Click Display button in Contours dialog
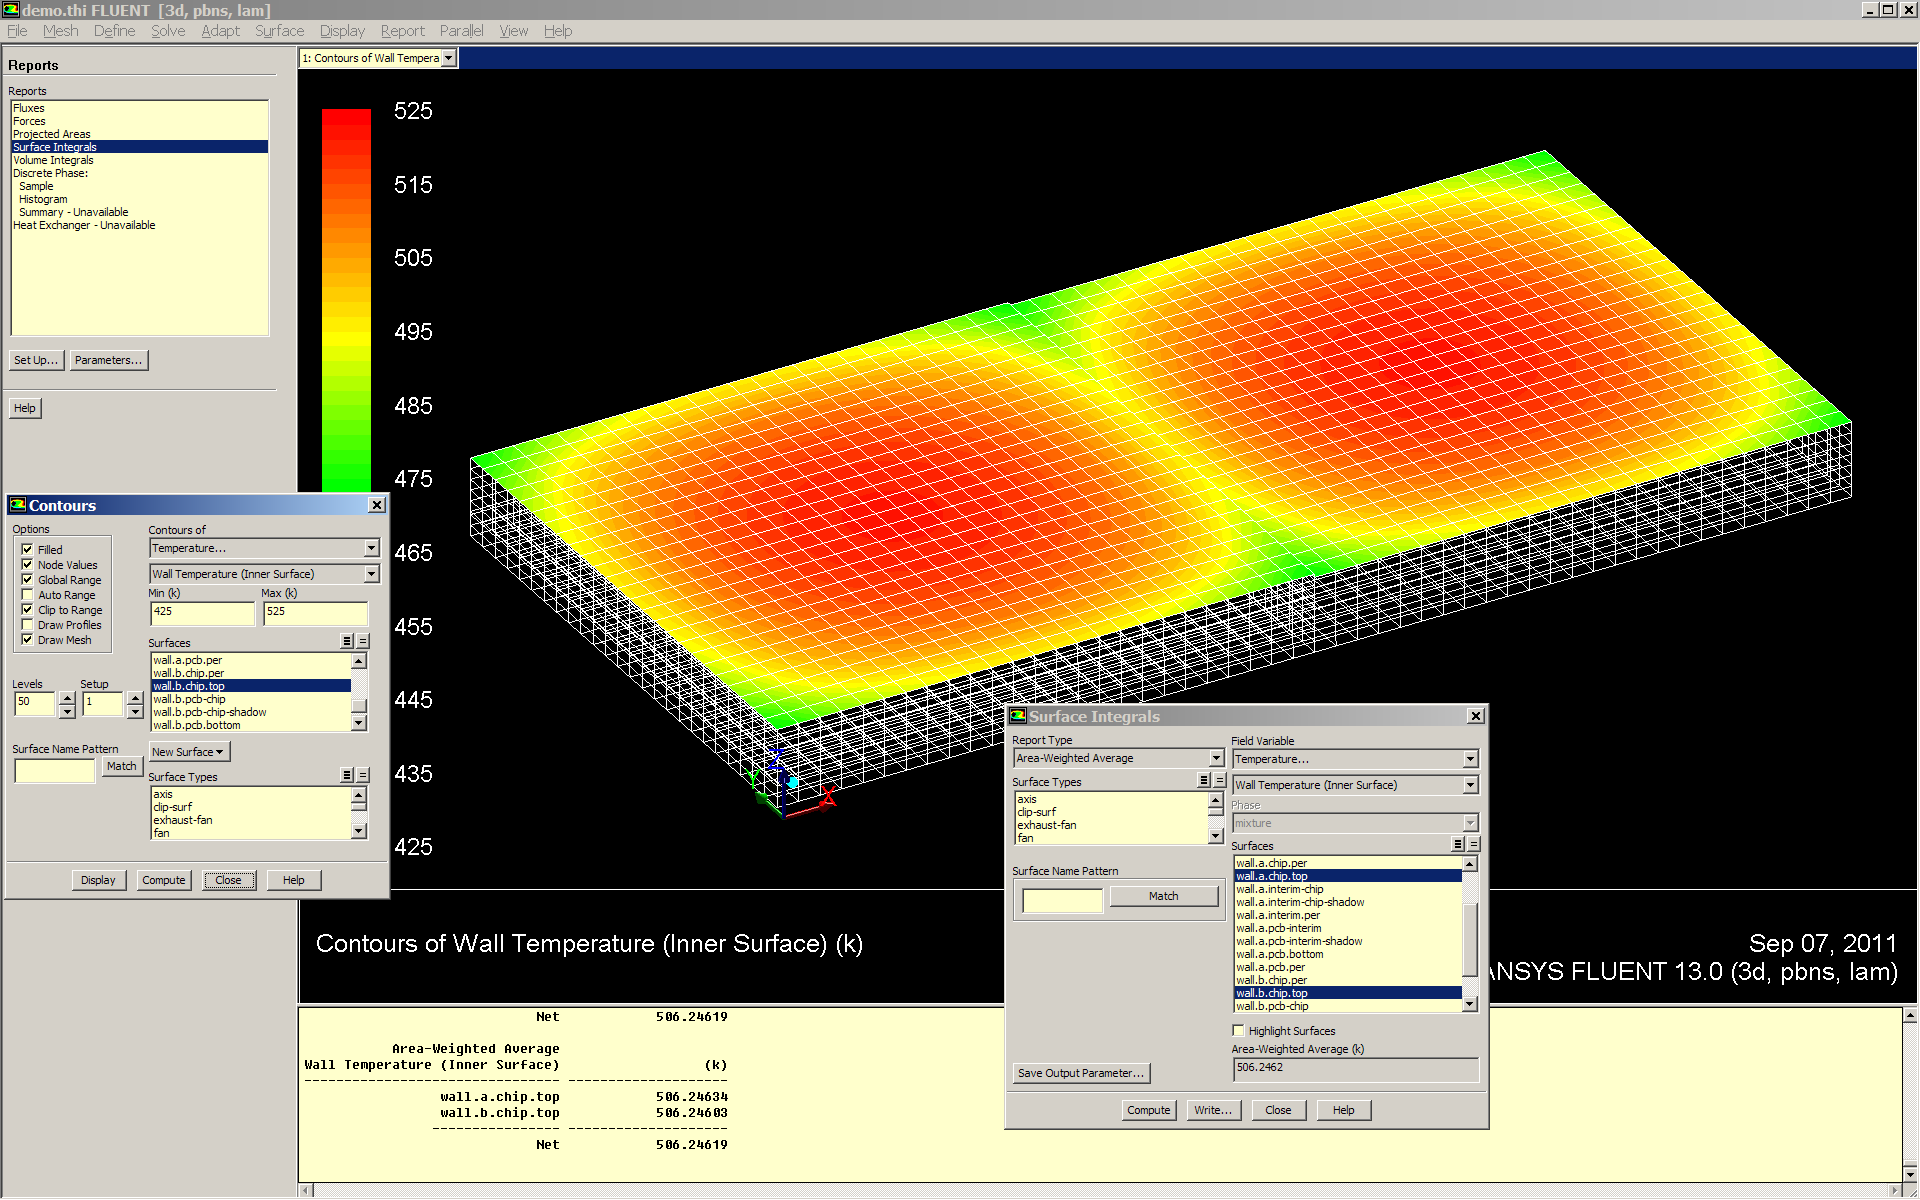 (x=98, y=880)
